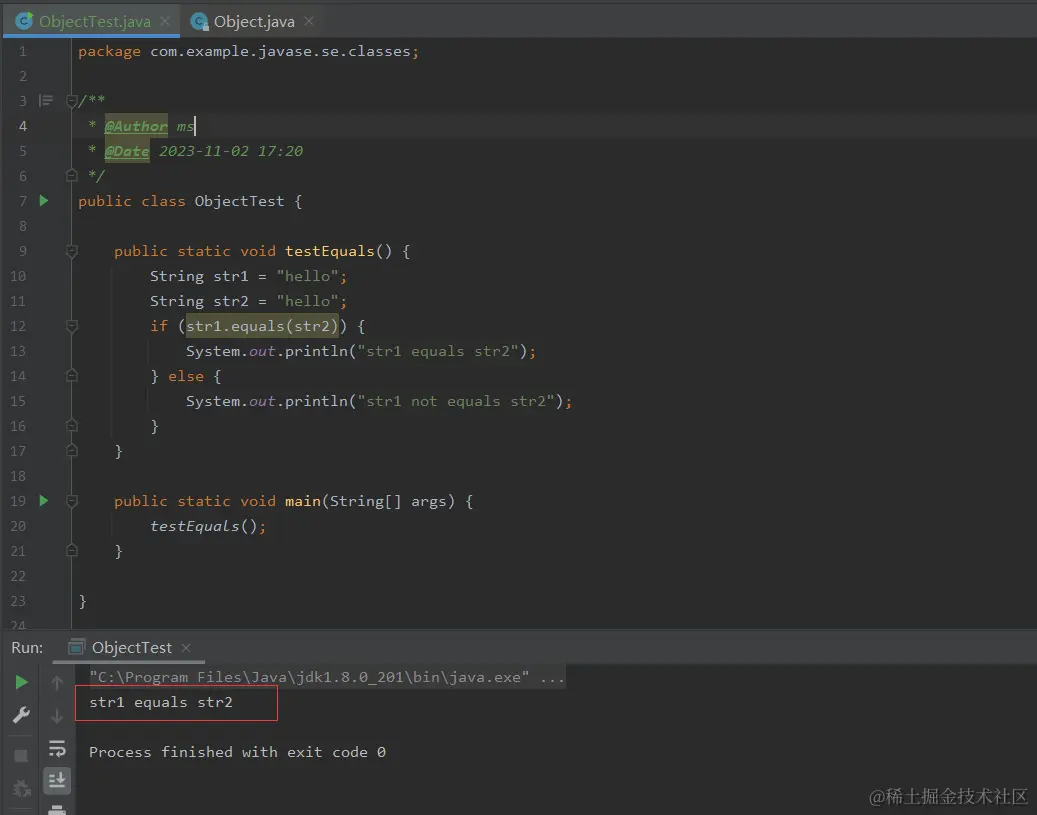Click testEquals() call on line 20
Image resolution: width=1037 pixels, height=815 pixels.
click(x=203, y=527)
